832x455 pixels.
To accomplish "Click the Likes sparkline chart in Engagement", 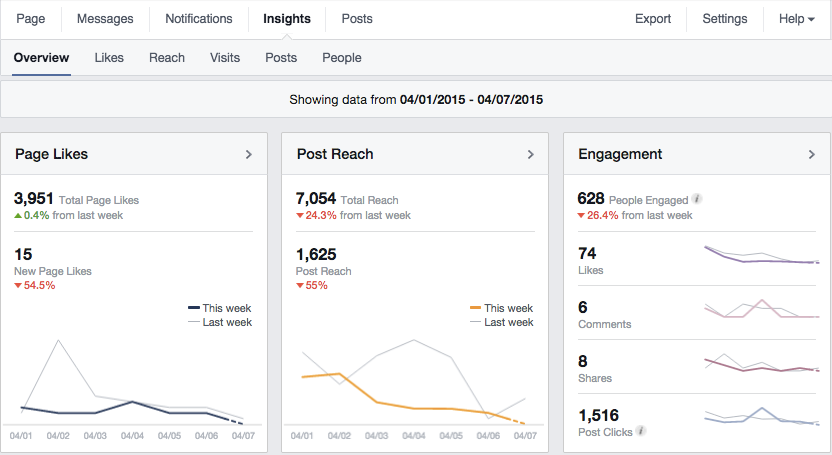I will (x=762, y=257).
